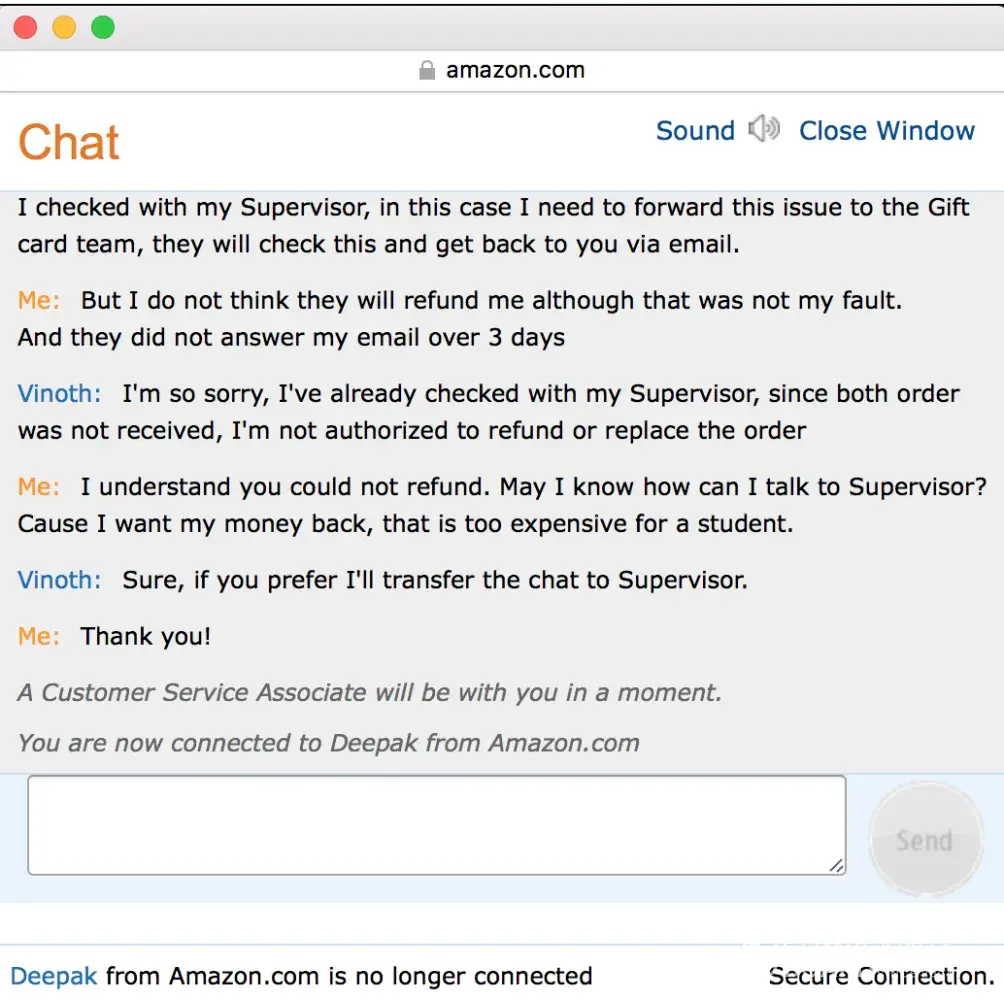Click the speaker sound icon
The image size is (1004, 1000).
click(764, 129)
